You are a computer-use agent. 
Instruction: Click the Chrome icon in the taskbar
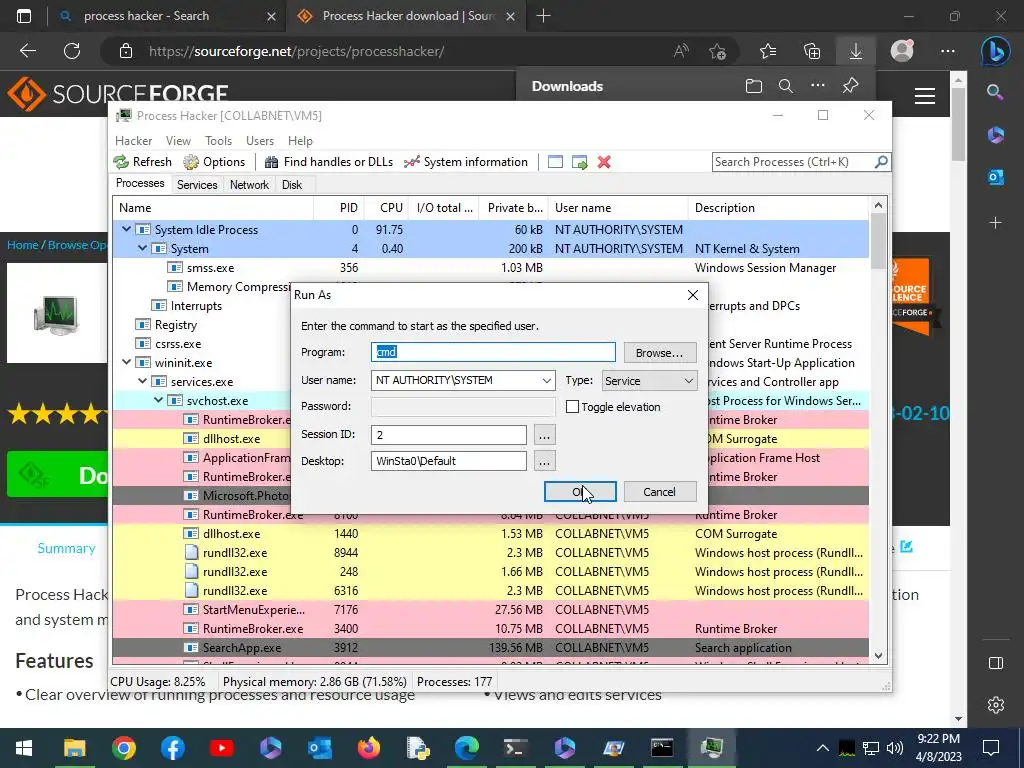coord(123,748)
